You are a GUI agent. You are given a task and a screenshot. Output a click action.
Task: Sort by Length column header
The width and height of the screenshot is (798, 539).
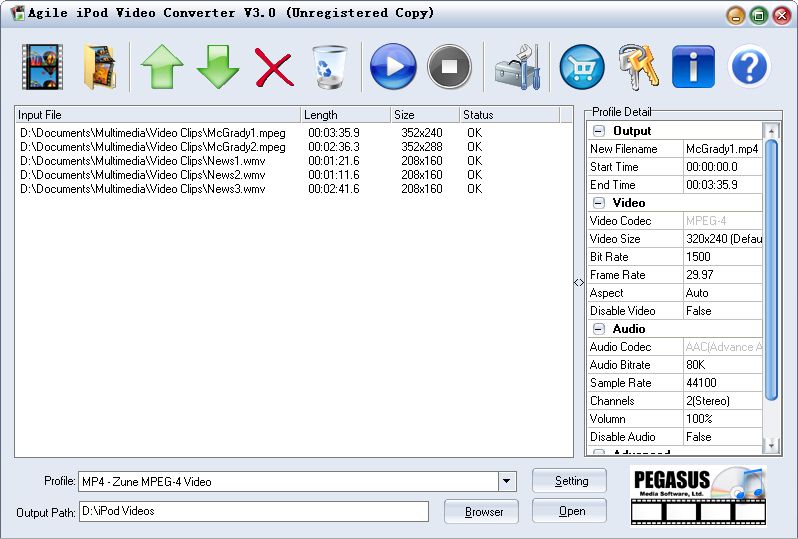[x=346, y=115]
